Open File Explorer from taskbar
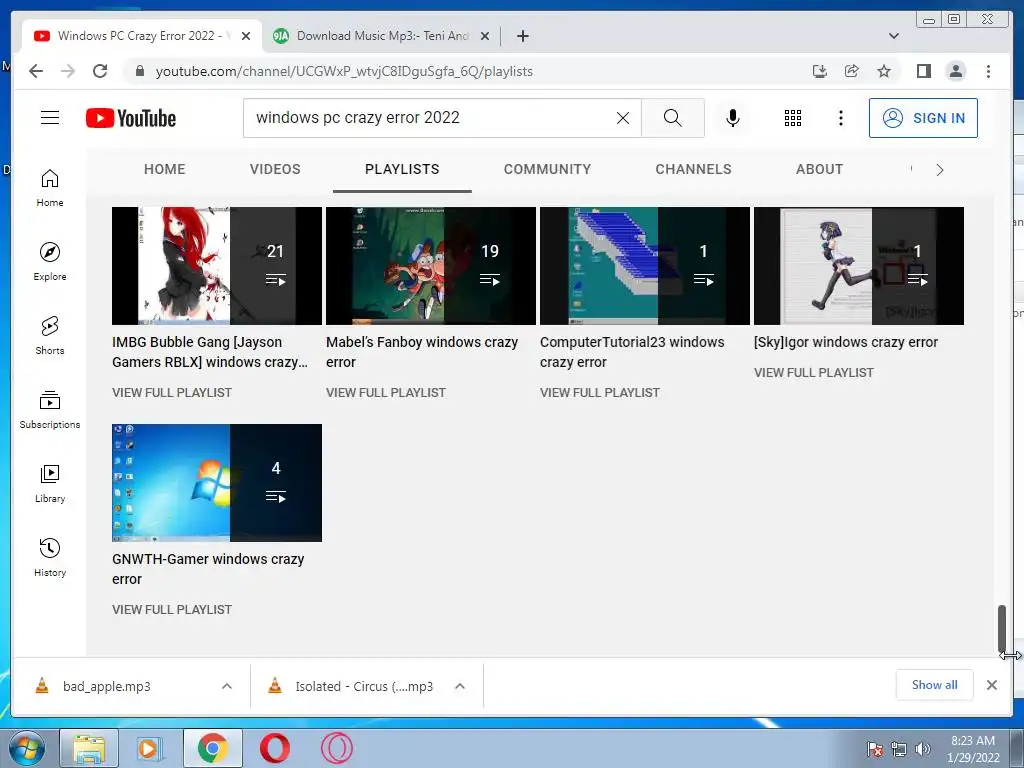The width and height of the screenshot is (1024, 768). pyautogui.click(x=89, y=748)
